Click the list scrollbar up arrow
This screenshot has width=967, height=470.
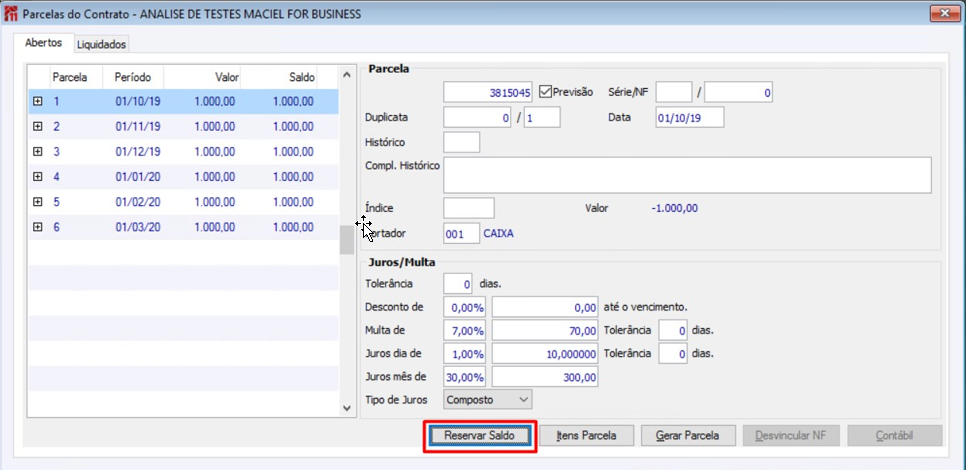tap(347, 75)
